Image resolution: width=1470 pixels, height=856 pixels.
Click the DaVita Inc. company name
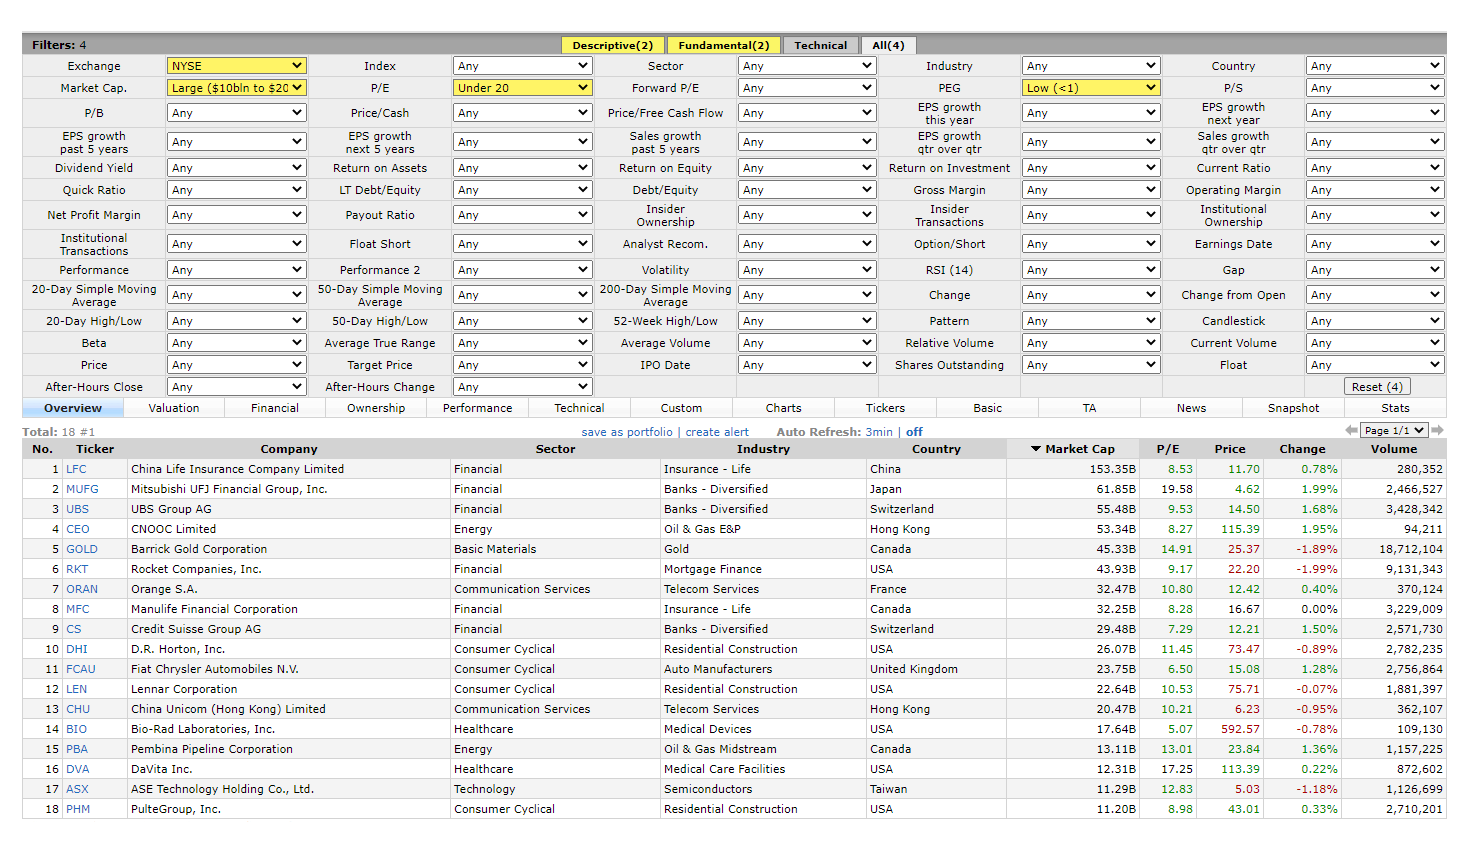(x=162, y=769)
